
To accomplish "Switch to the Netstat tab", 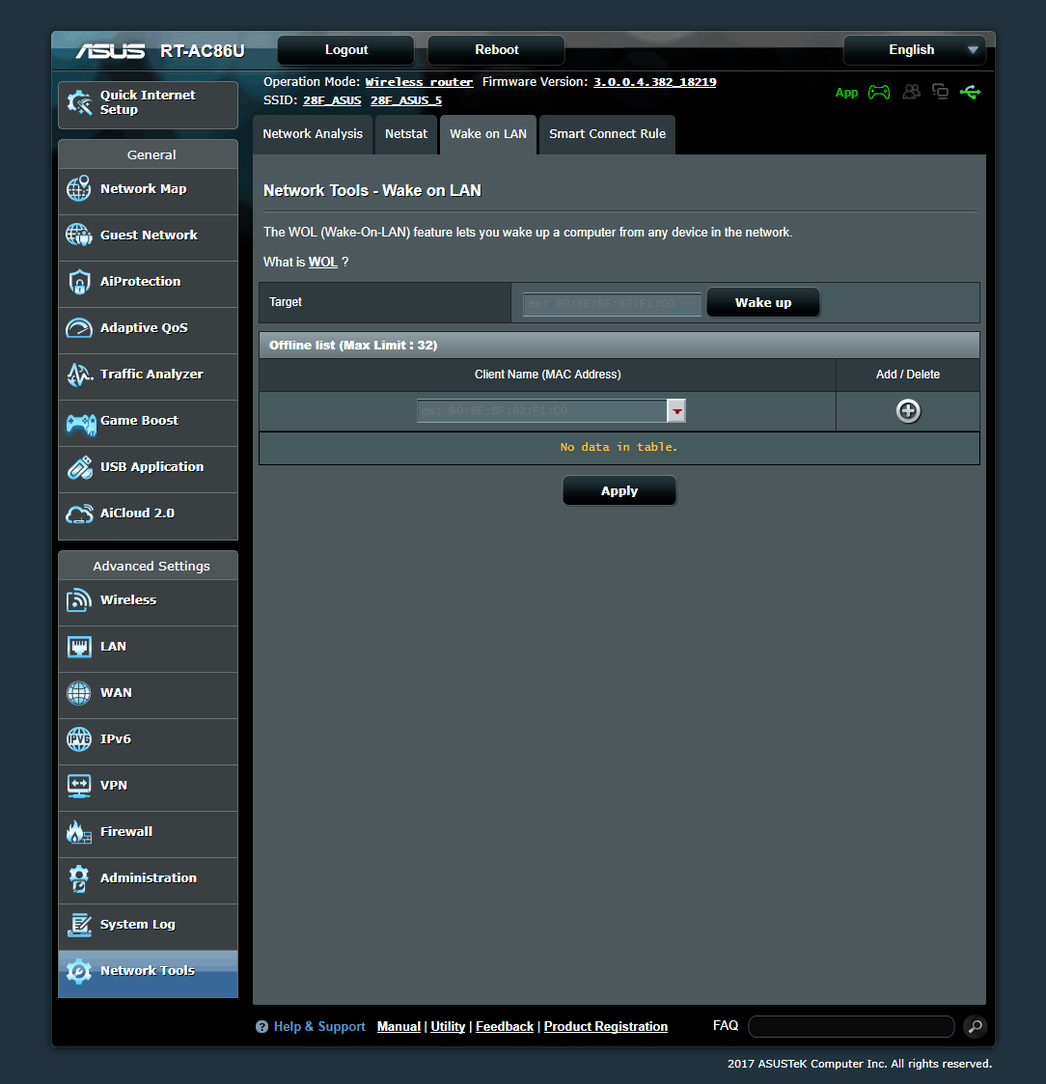I will point(406,134).
